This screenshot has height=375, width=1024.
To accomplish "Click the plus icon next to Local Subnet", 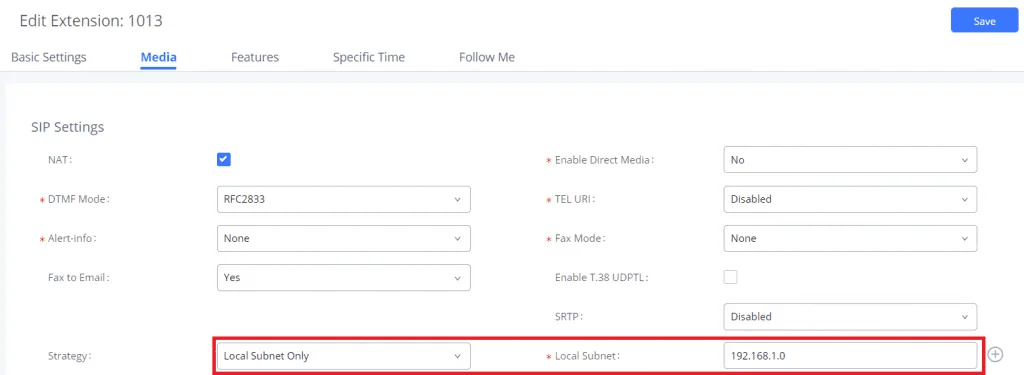I will [x=995, y=354].
